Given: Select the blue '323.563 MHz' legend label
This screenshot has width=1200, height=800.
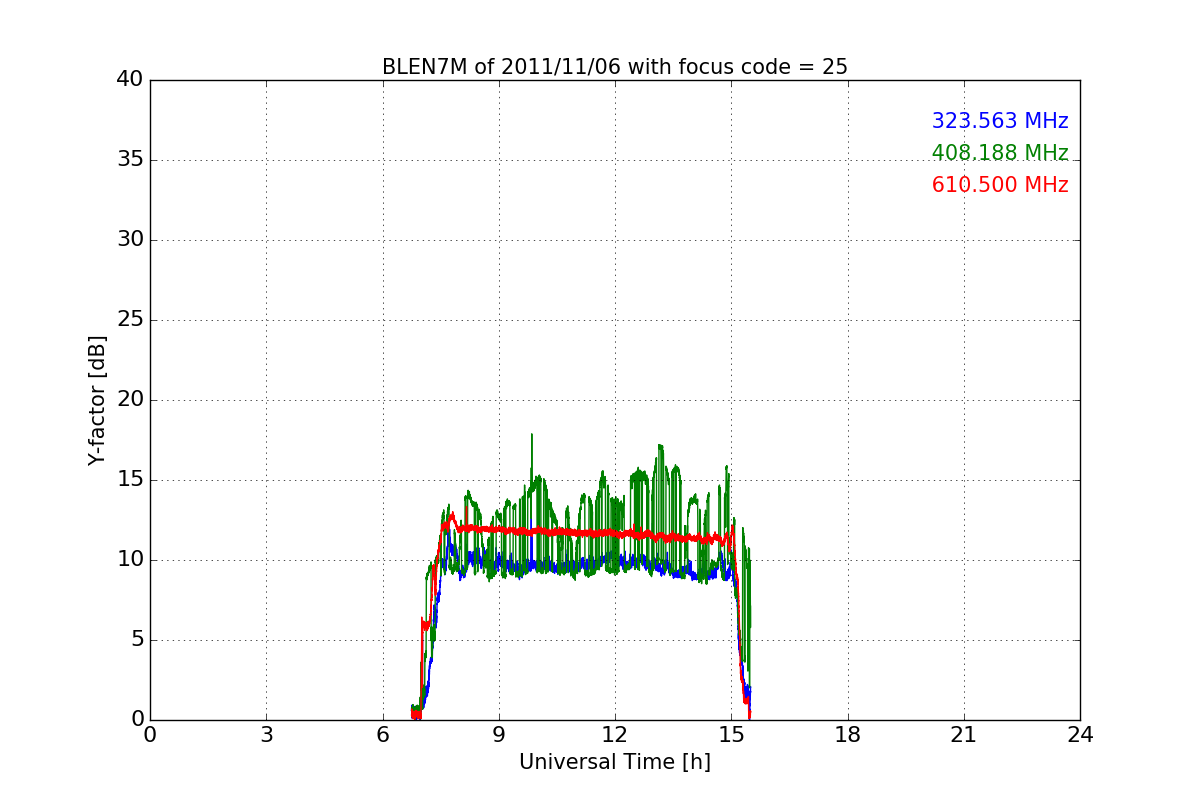Looking at the screenshot, I should (1000, 121).
